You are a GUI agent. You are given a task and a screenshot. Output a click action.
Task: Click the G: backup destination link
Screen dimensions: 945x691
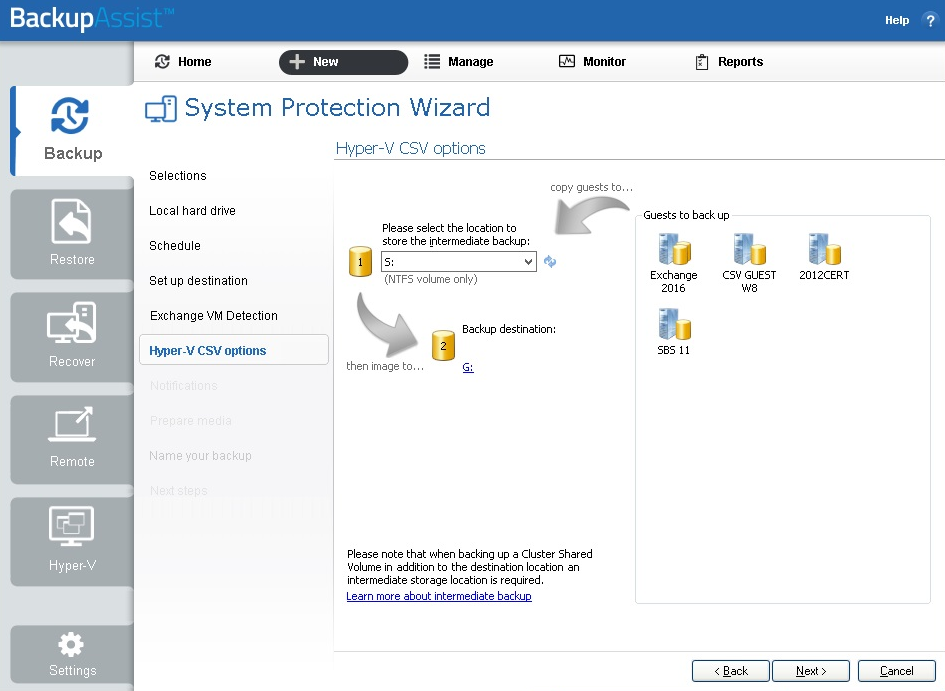468,367
